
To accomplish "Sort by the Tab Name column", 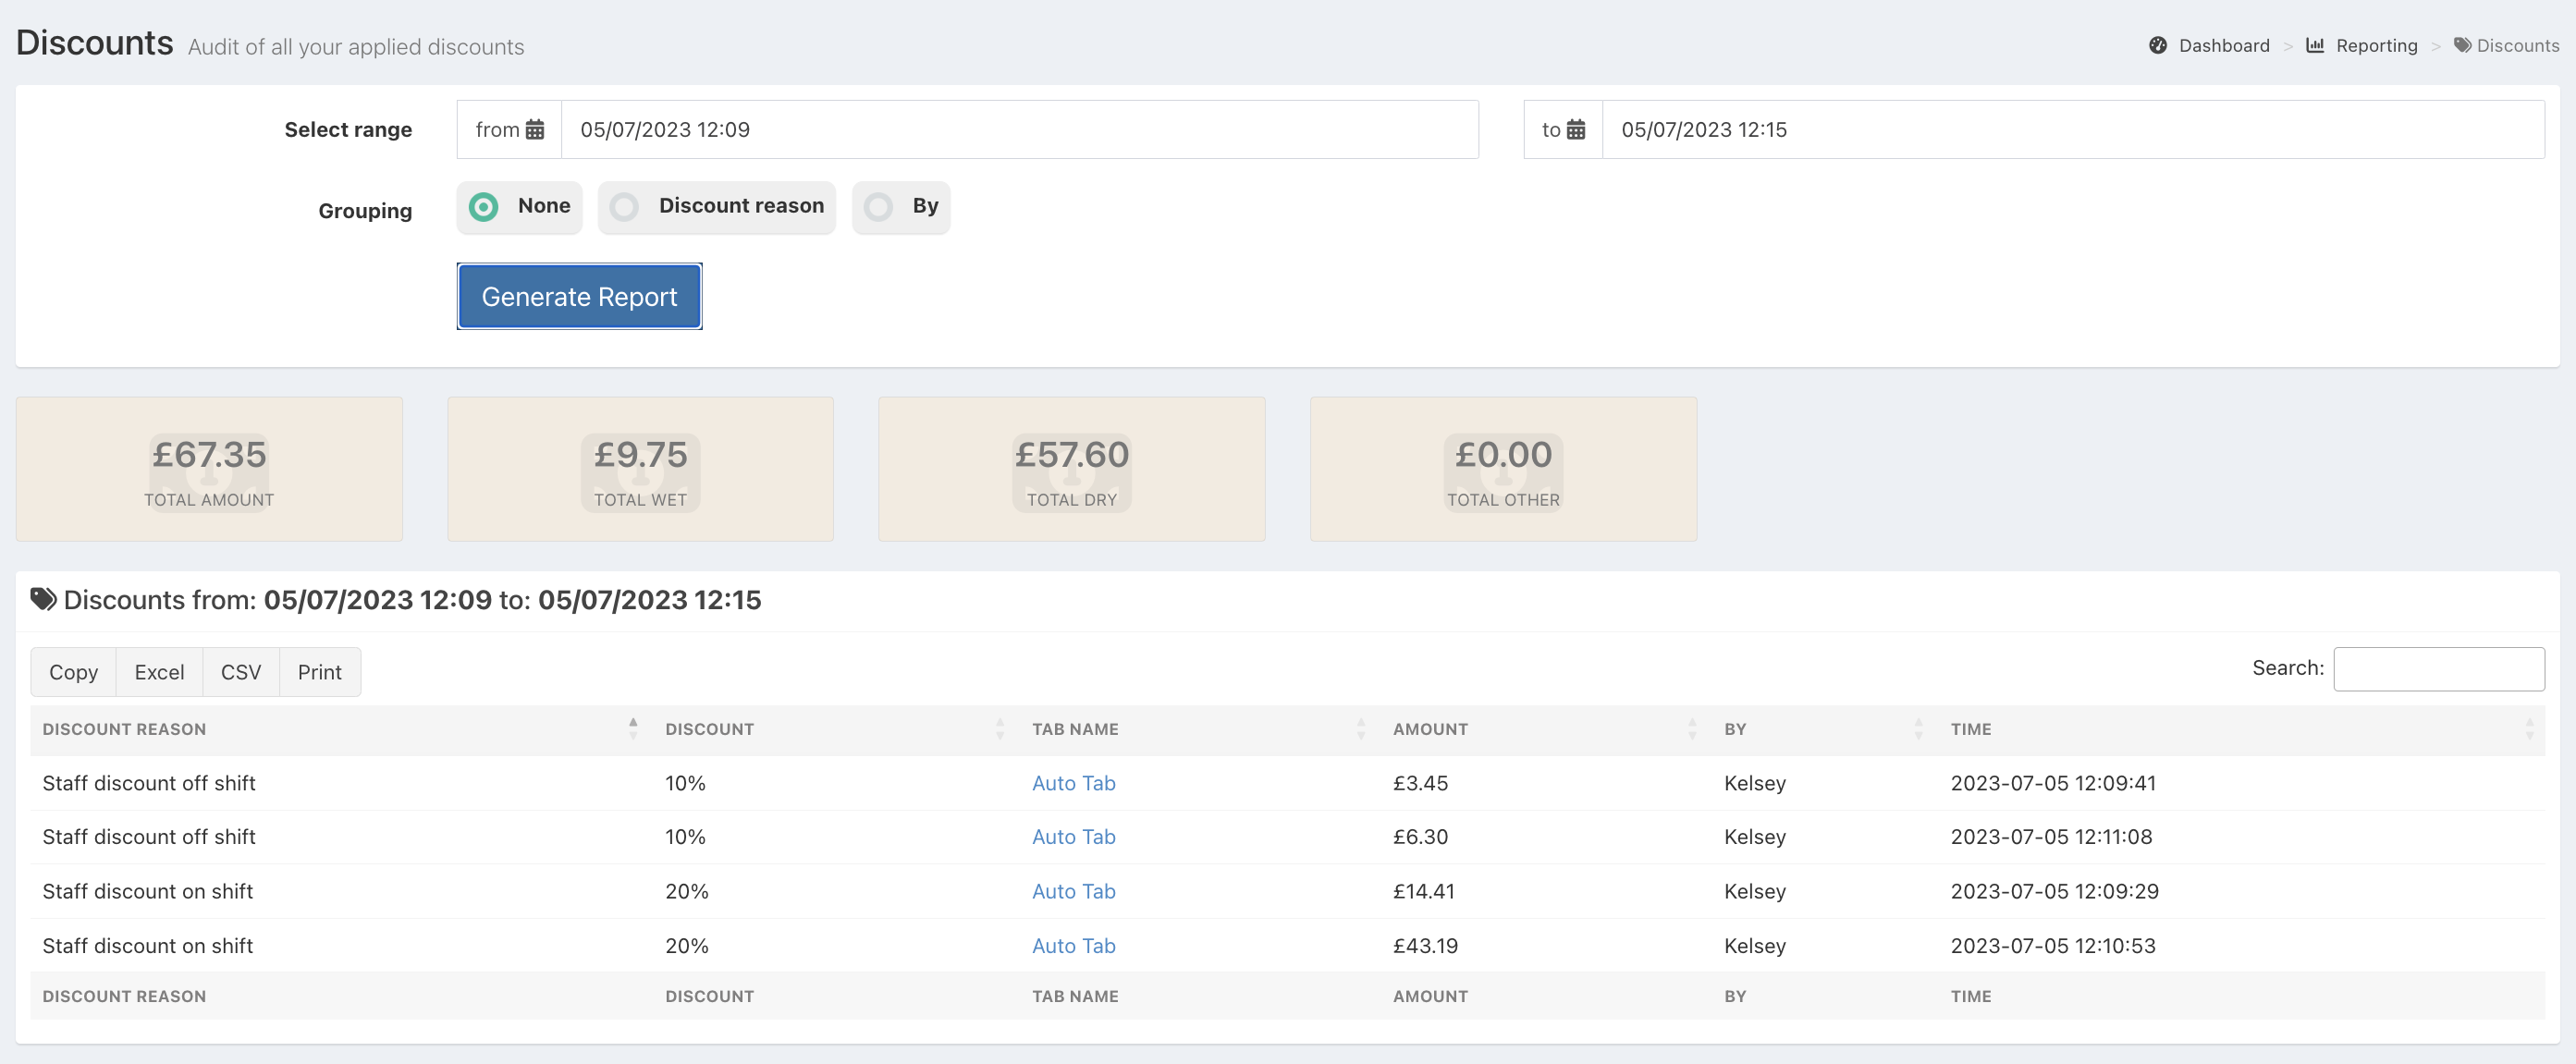I will [1075, 729].
